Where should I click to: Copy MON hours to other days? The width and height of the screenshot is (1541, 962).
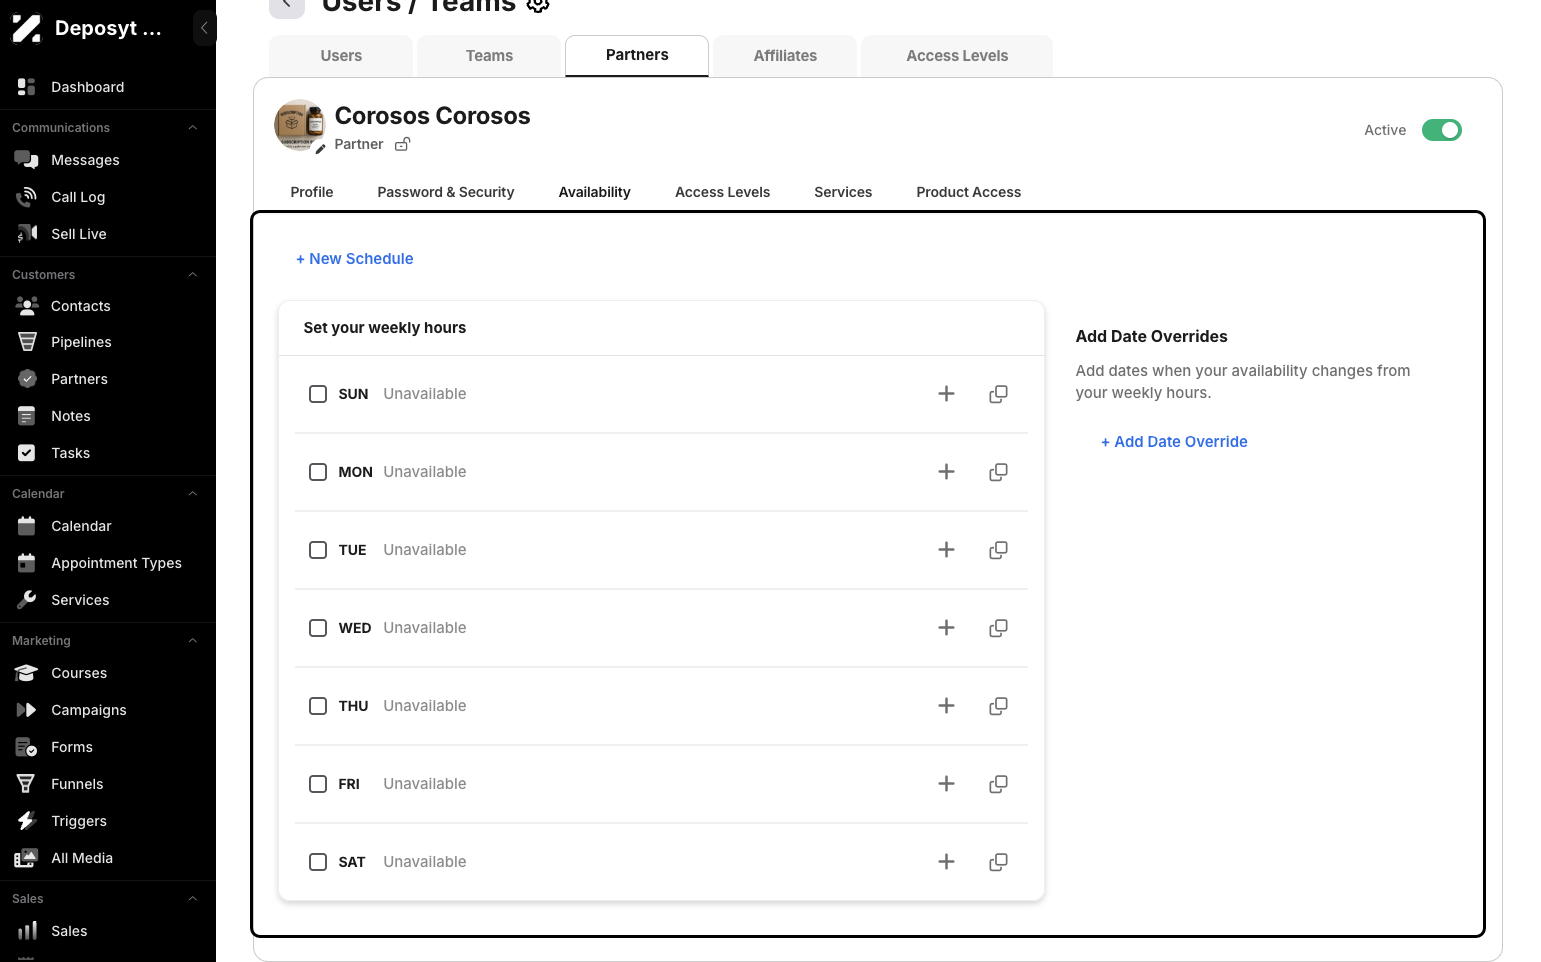[x=998, y=472]
